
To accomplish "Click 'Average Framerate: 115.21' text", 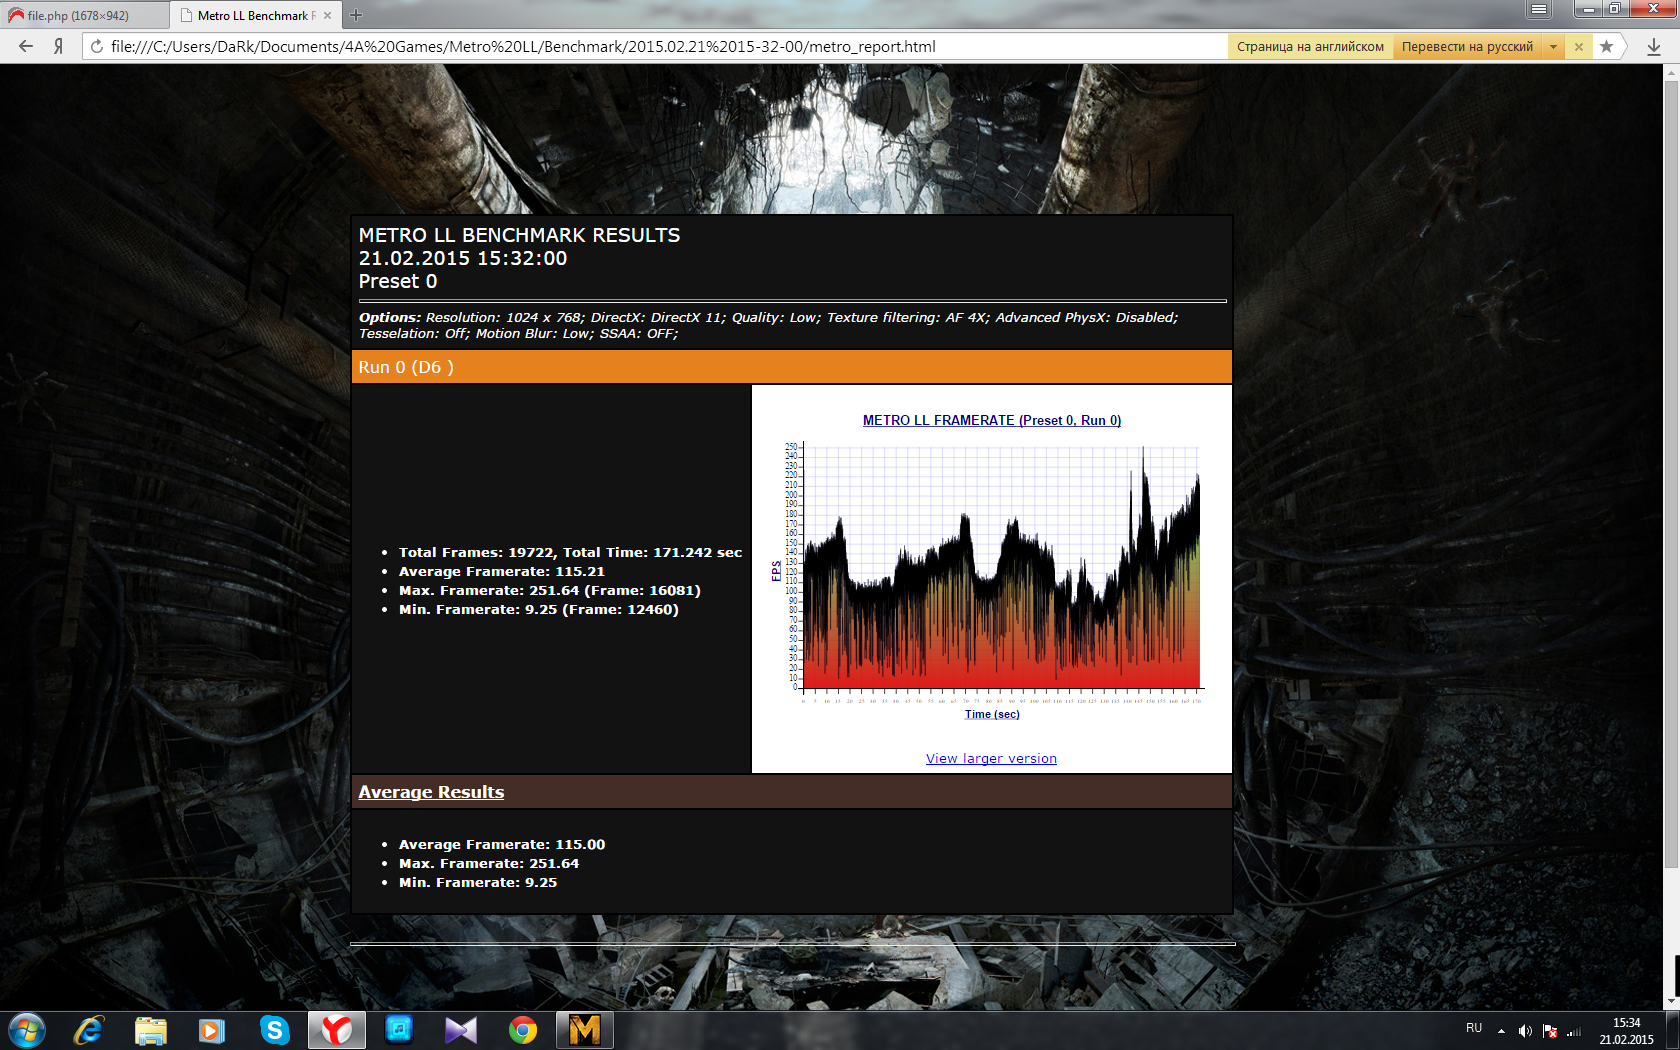I will (x=502, y=571).
